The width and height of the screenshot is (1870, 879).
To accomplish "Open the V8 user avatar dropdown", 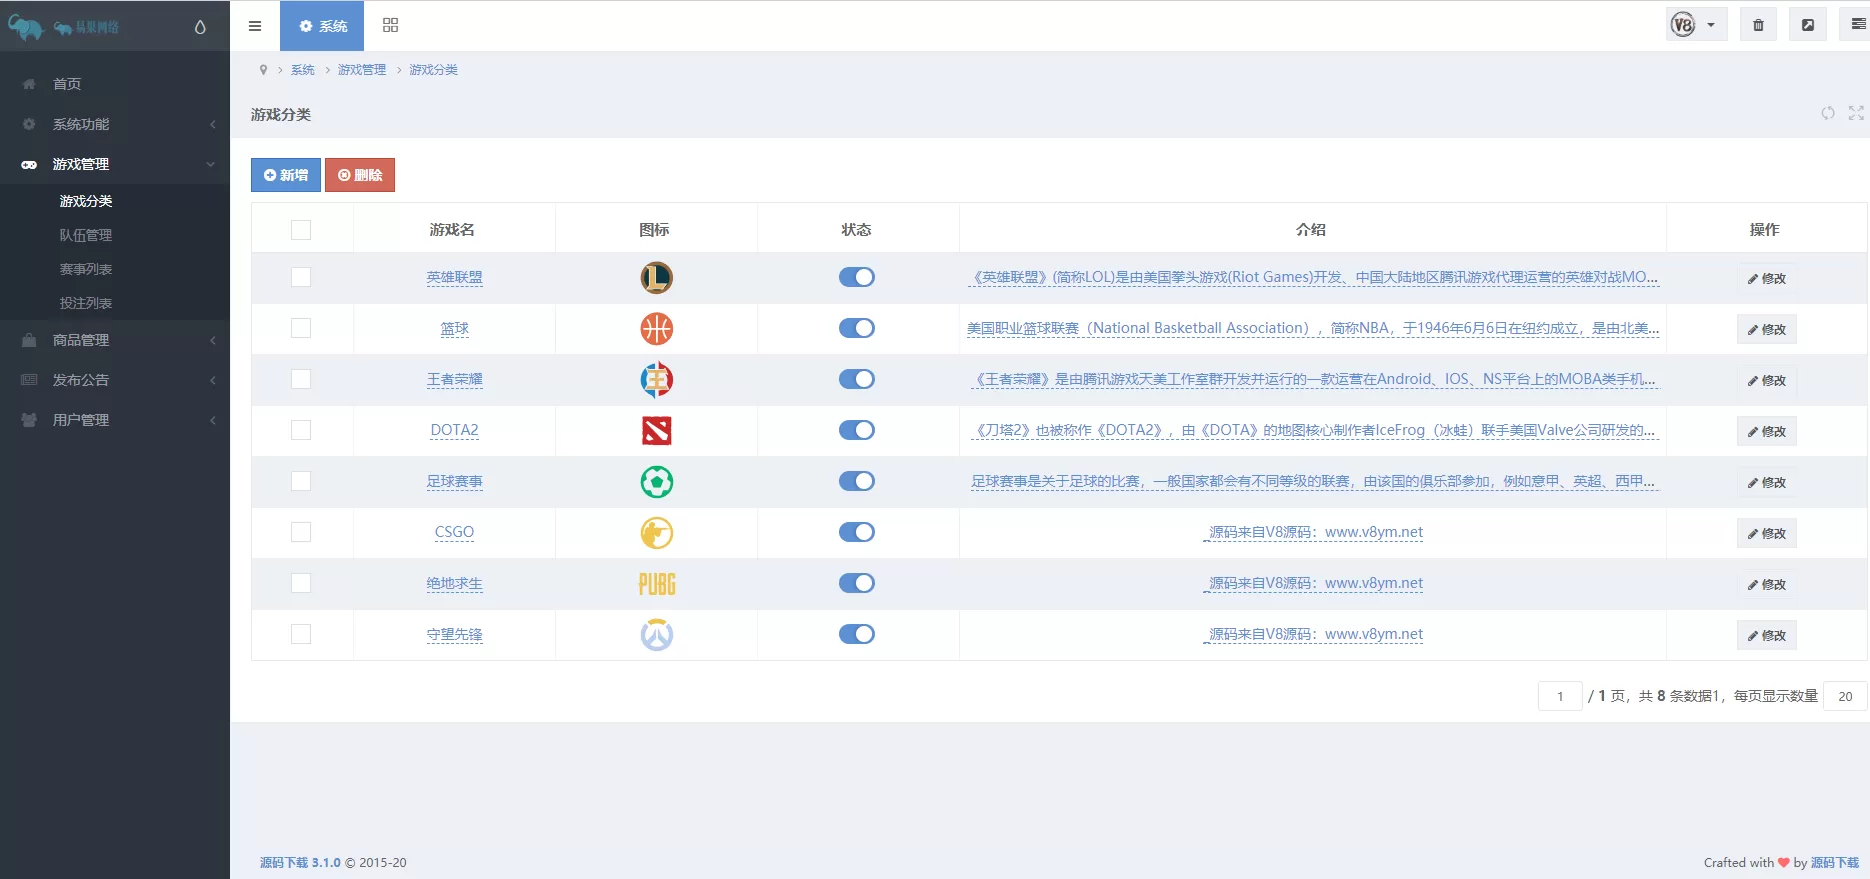I will pyautogui.click(x=1694, y=25).
